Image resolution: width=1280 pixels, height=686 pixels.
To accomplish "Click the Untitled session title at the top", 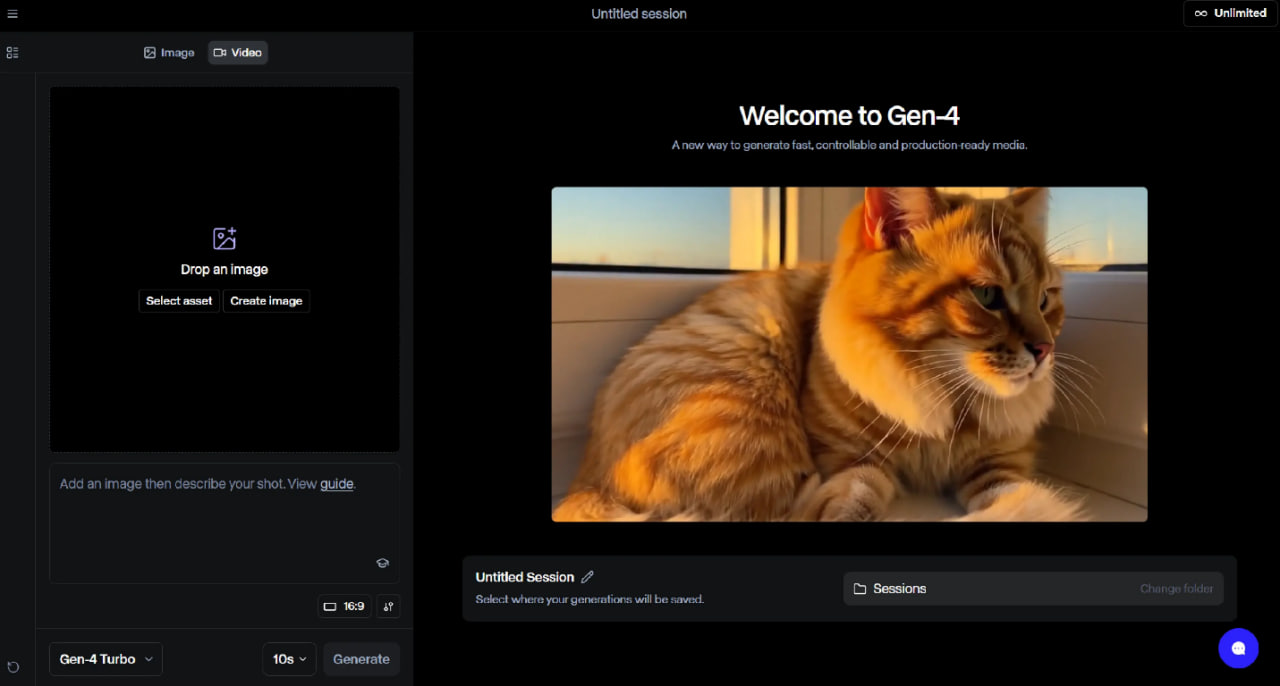I will click(x=639, y=14).
